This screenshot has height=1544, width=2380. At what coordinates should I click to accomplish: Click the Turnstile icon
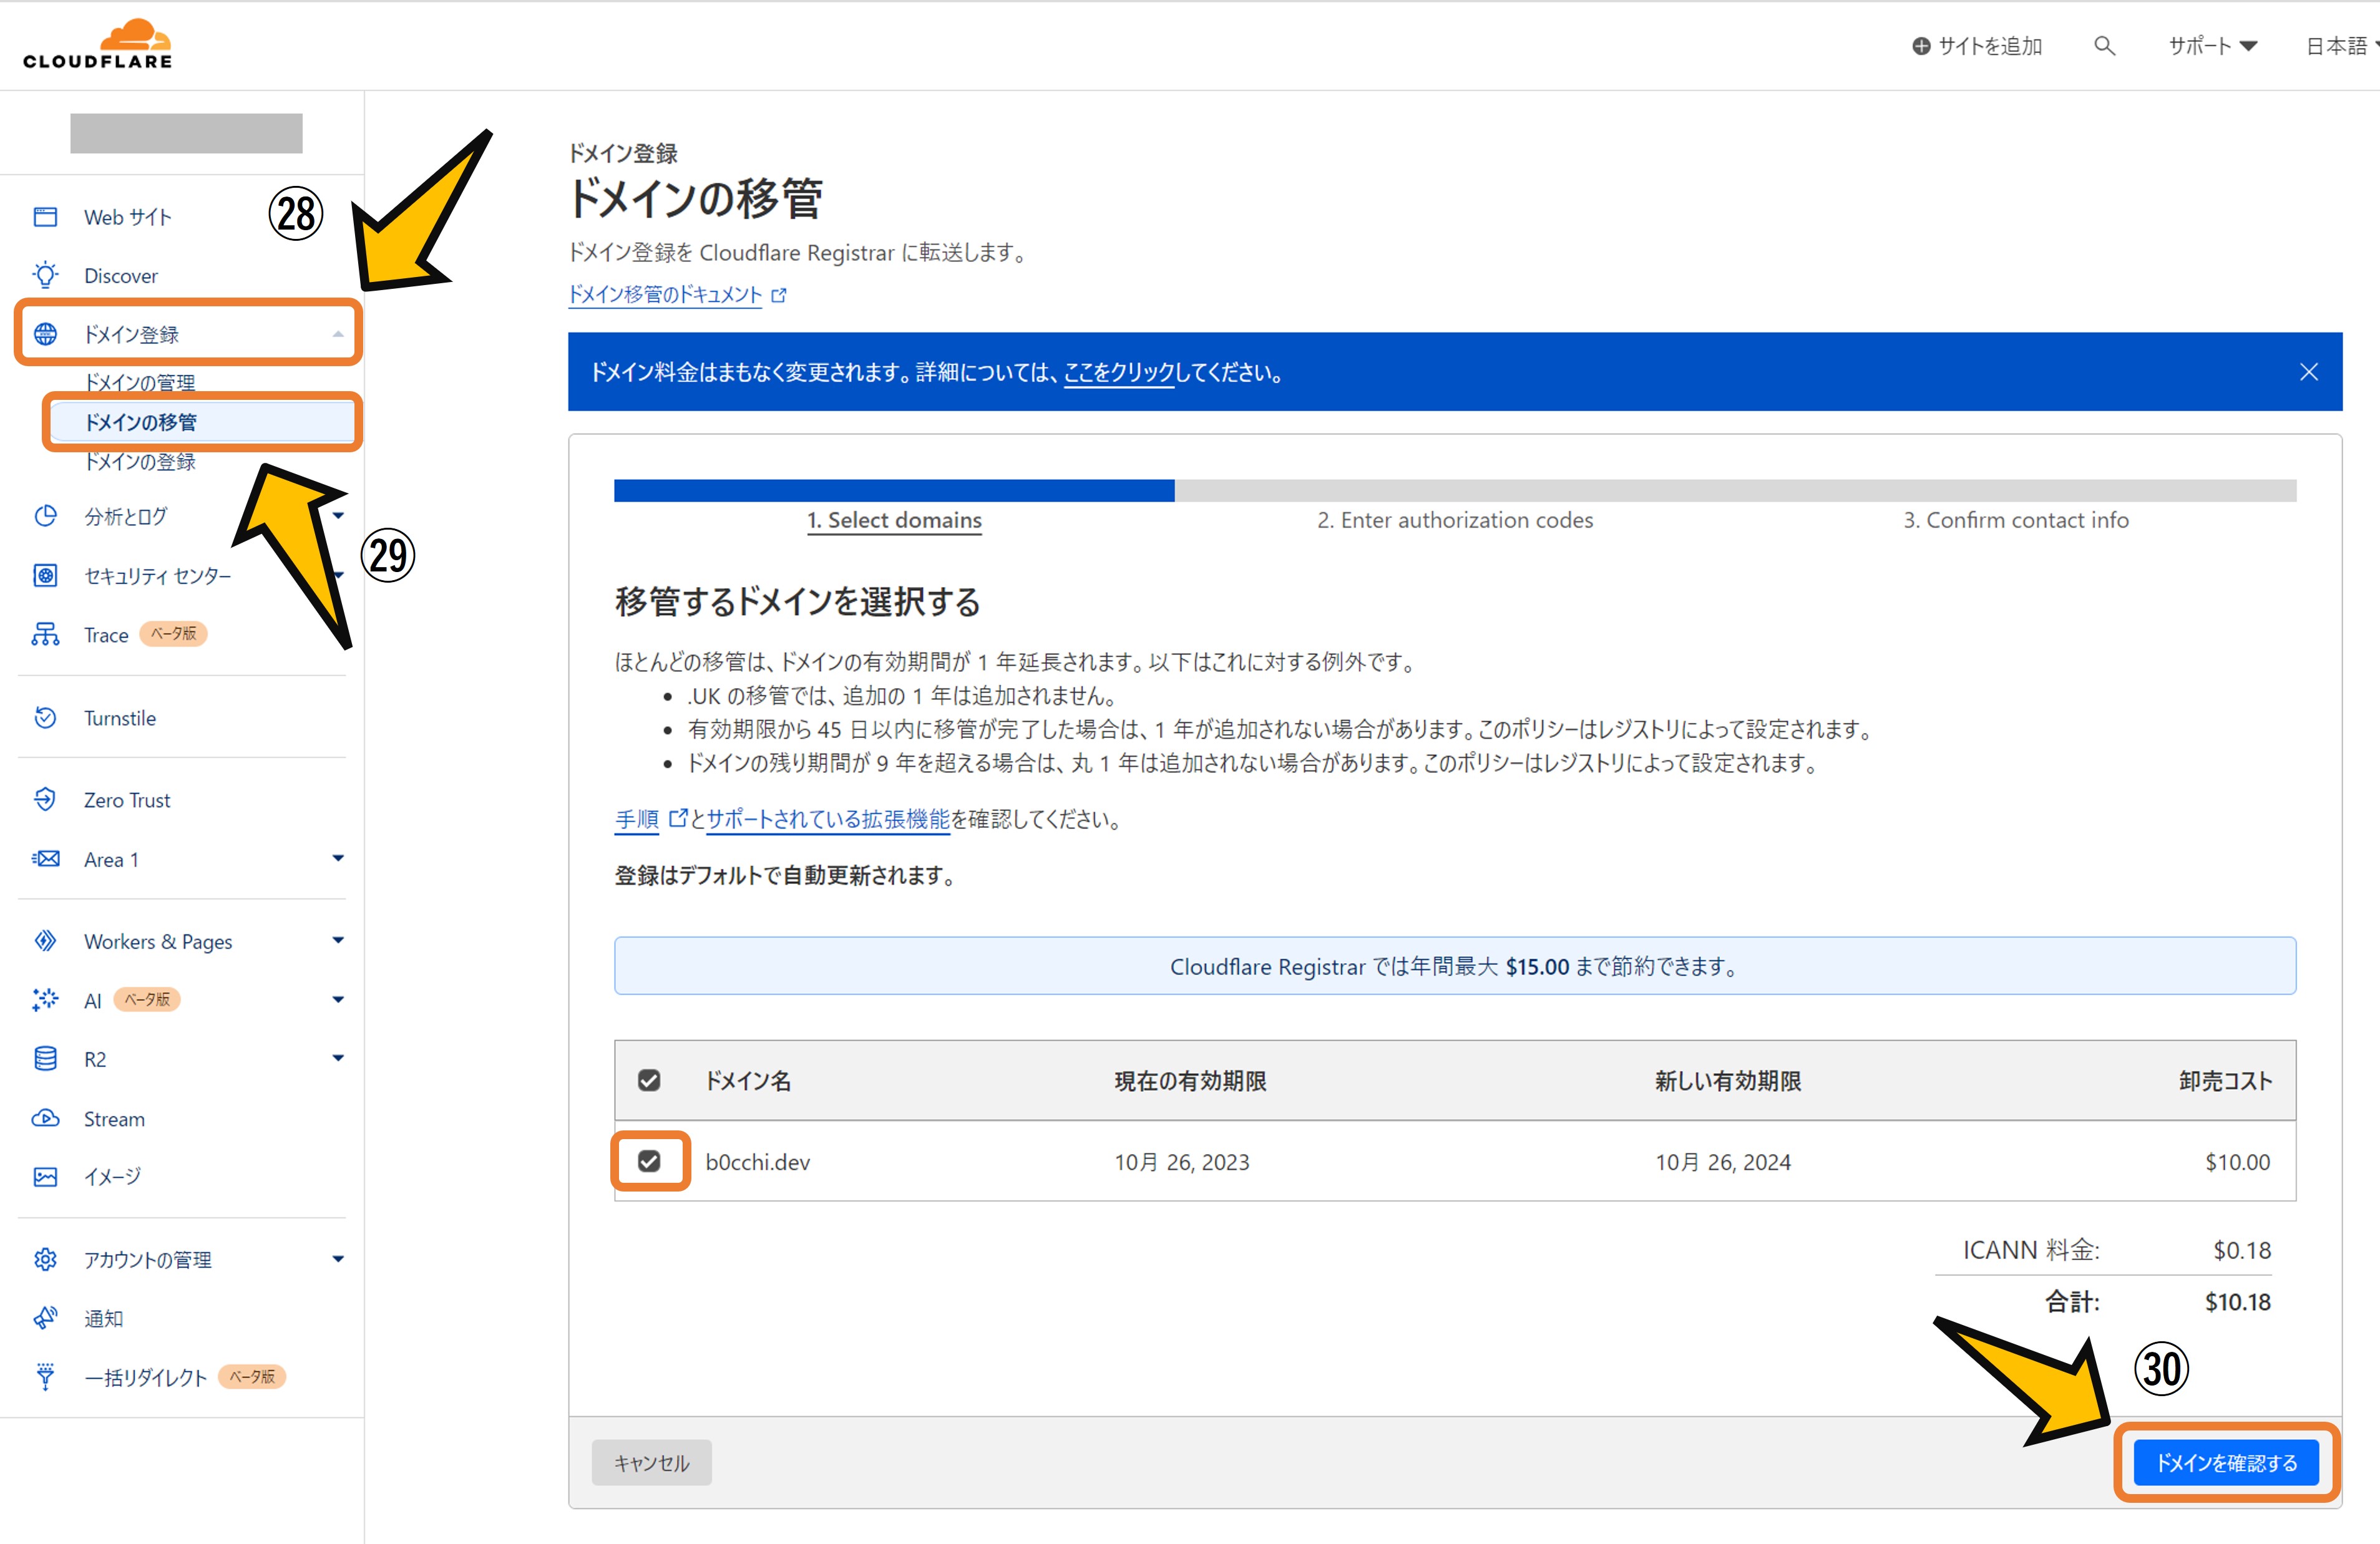[45, 717]
